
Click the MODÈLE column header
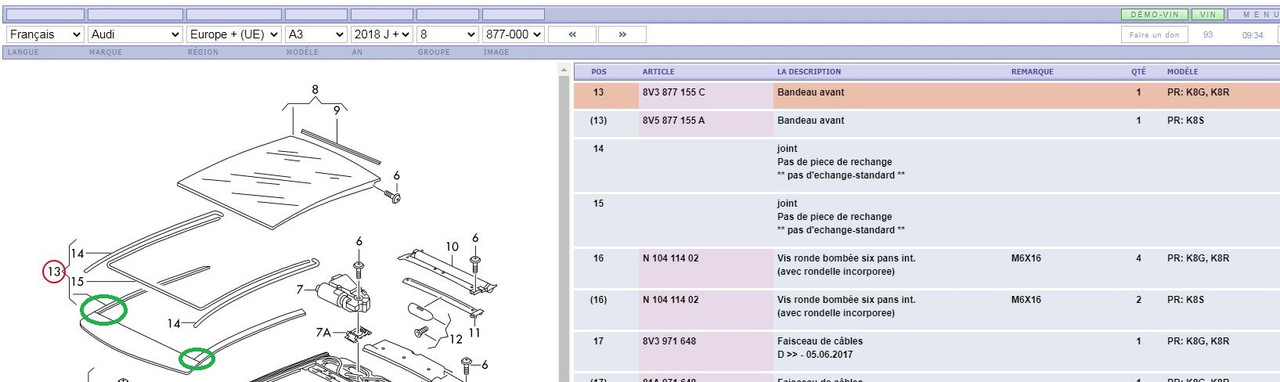point(1183,72)
